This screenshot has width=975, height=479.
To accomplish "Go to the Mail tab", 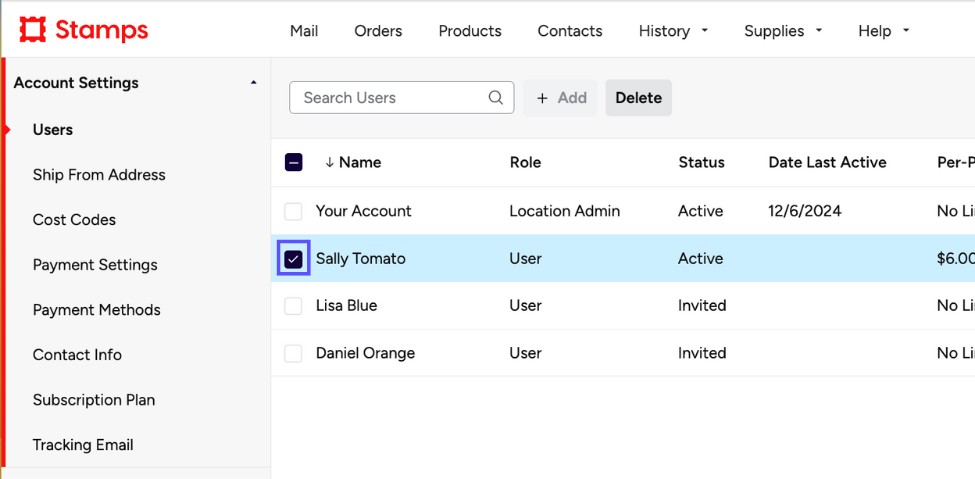I will coord(304,31).
